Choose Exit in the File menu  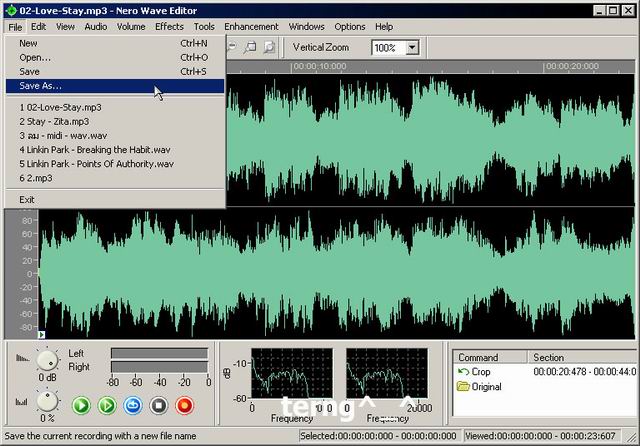[x=115, y=200]
